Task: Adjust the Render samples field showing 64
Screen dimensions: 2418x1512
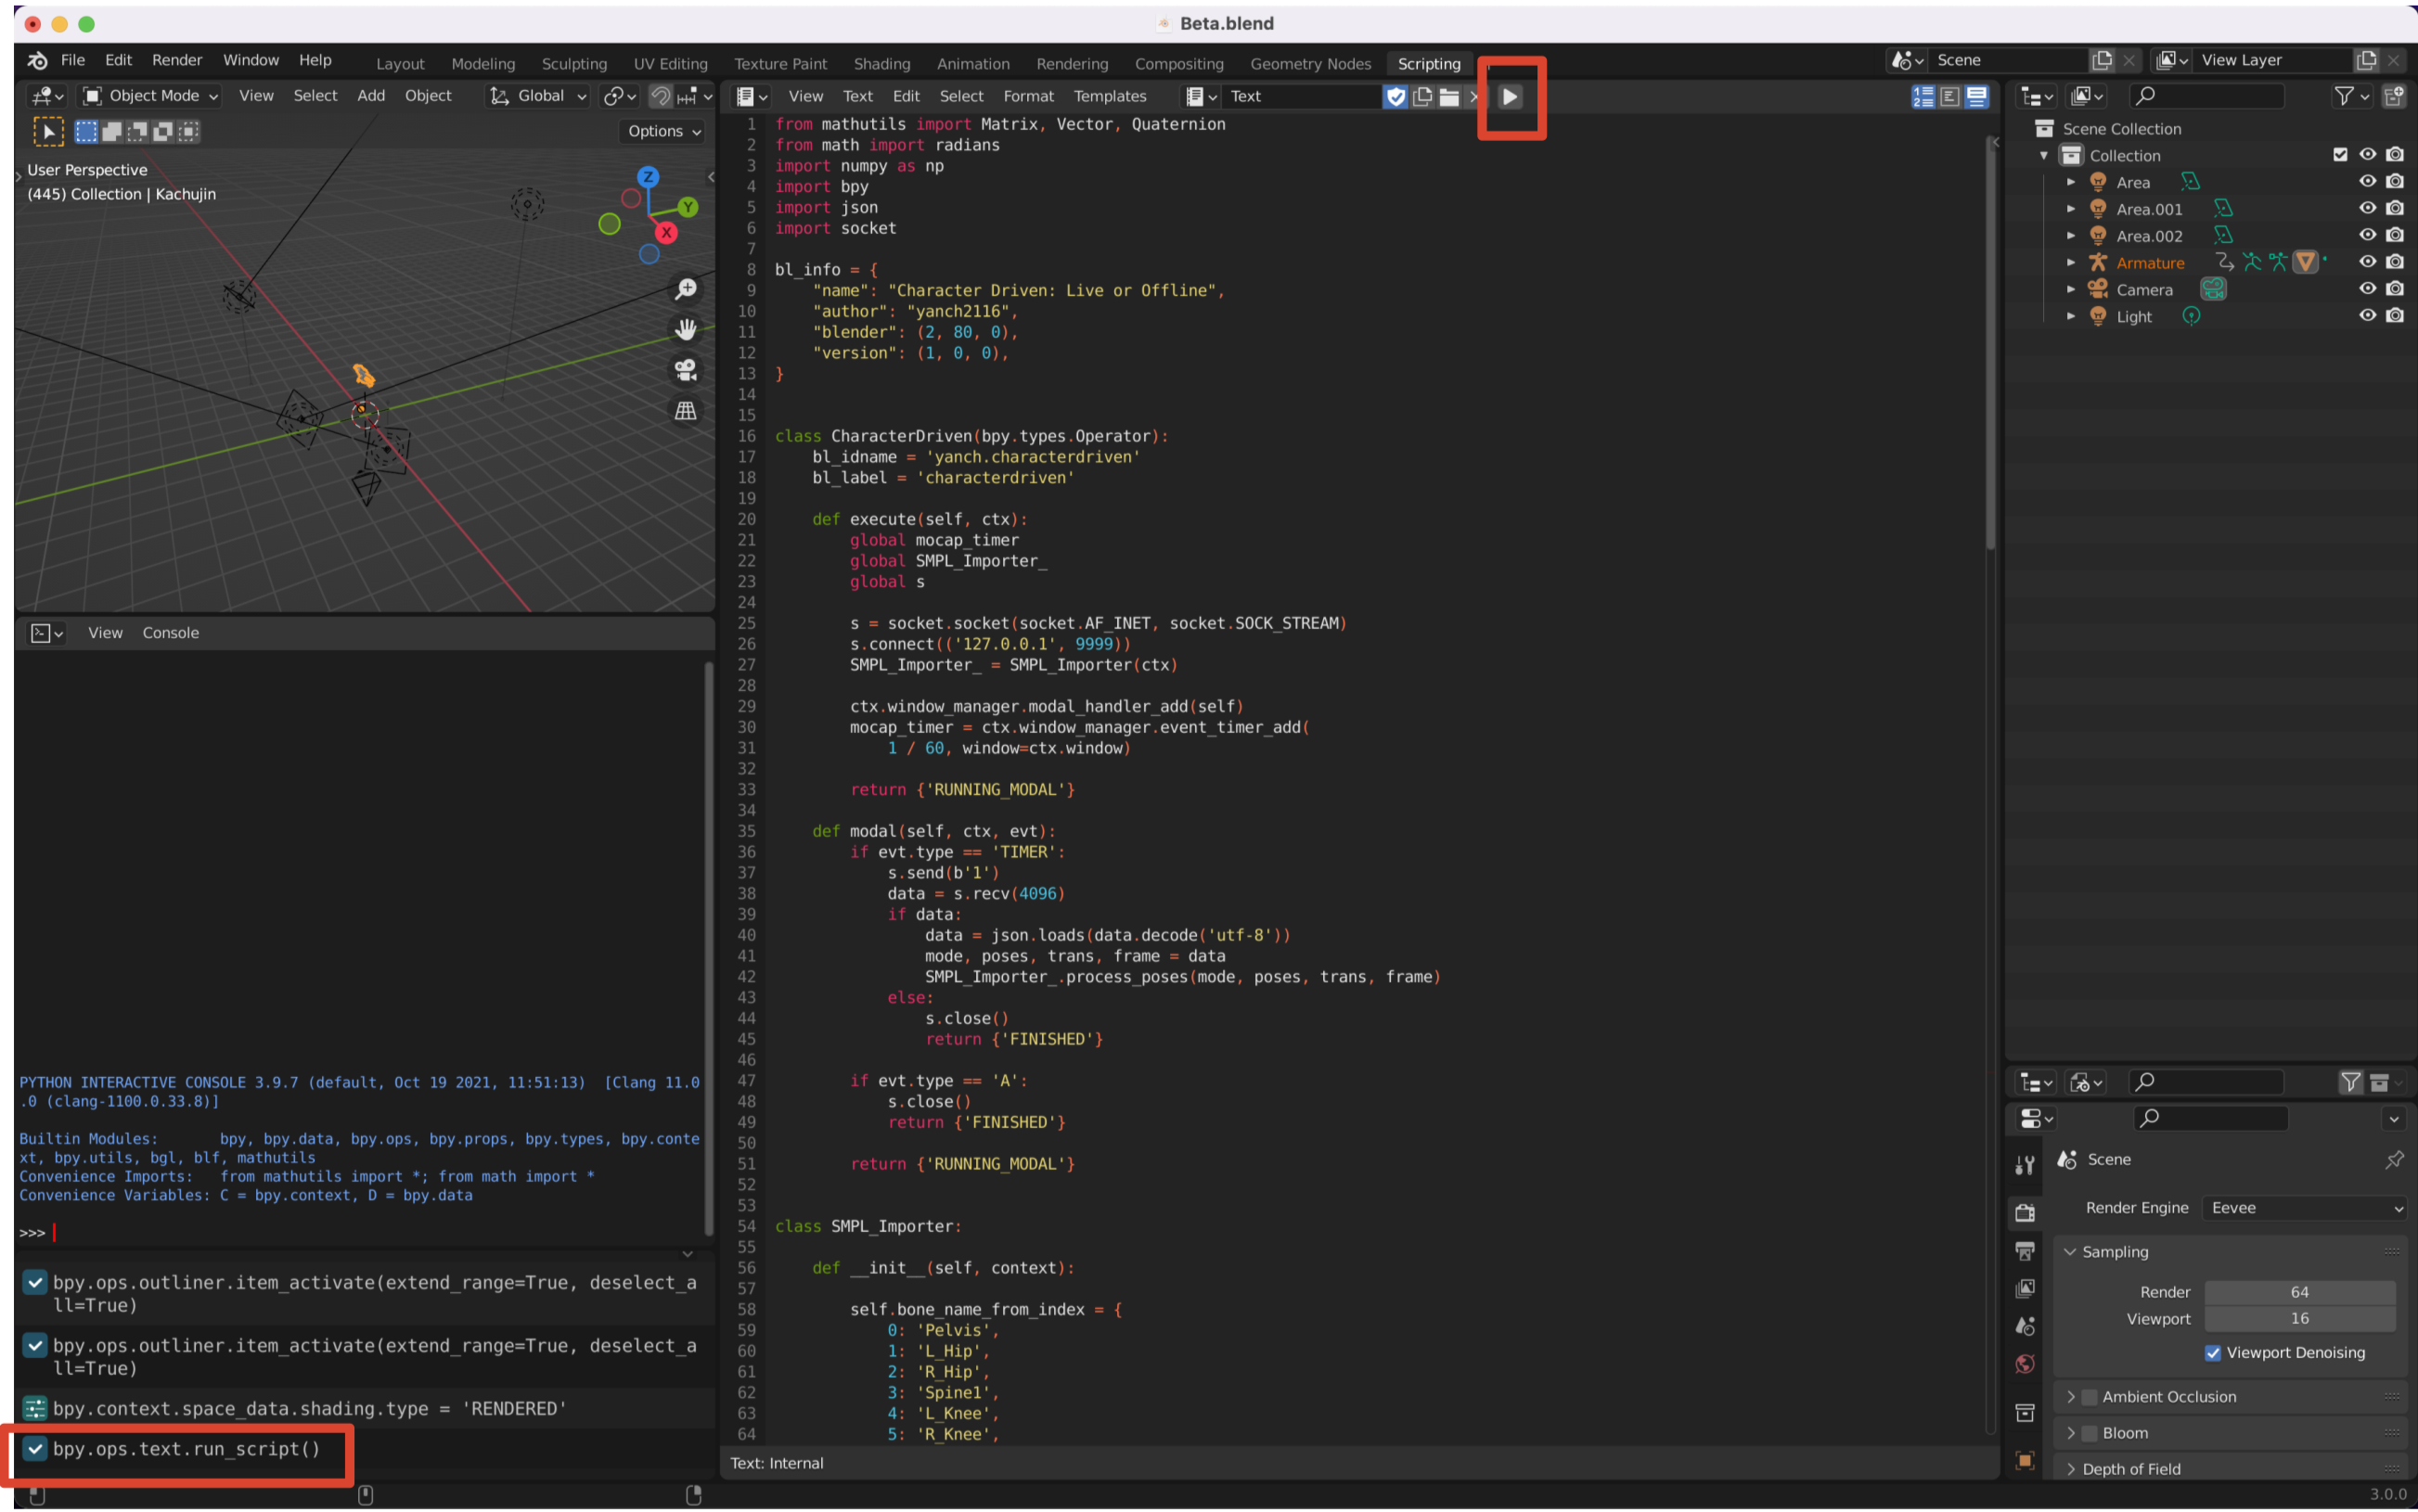Action: tap(2299, 1292)
